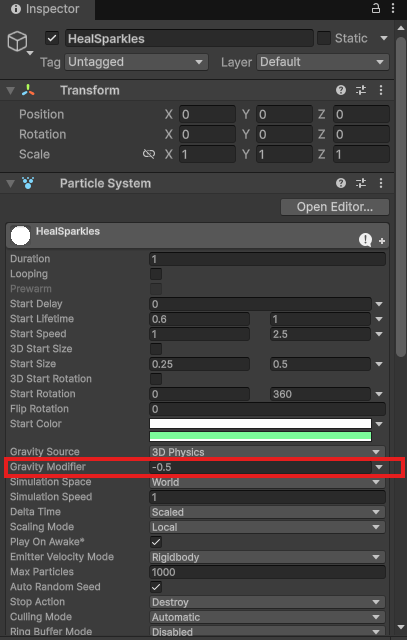Click the Duration field

267,259
